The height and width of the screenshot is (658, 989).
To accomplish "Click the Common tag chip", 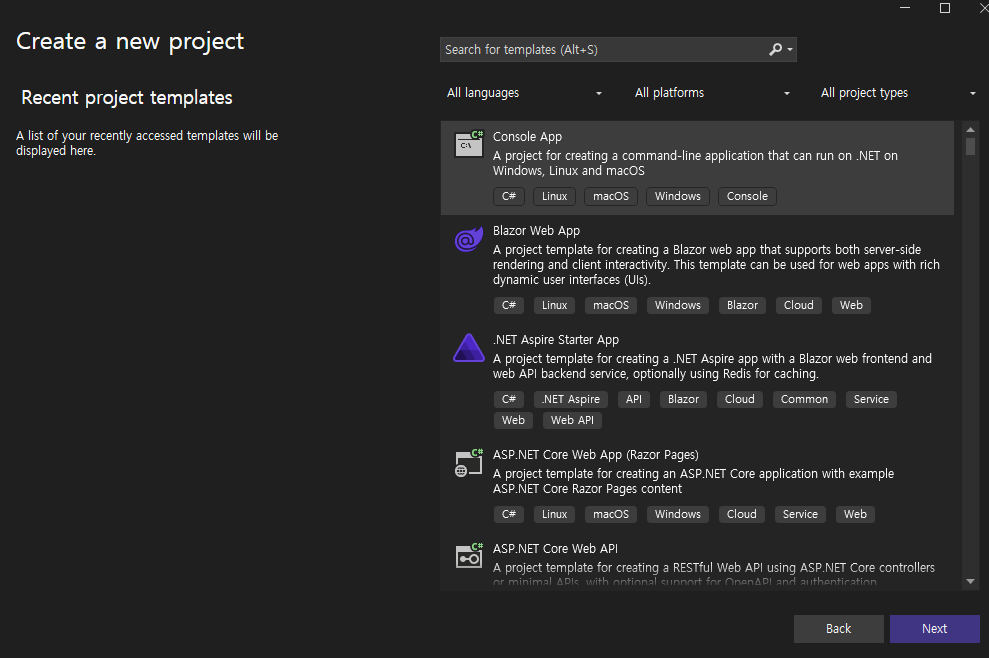I will click(x=804, y=399).
